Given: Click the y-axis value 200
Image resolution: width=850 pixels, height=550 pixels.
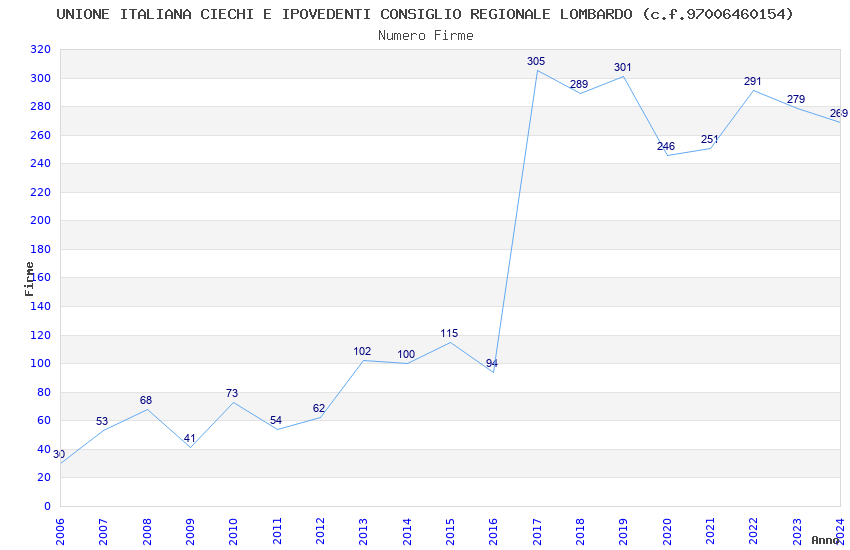Looking at the screenshot, I should click(x=40, y=220).
